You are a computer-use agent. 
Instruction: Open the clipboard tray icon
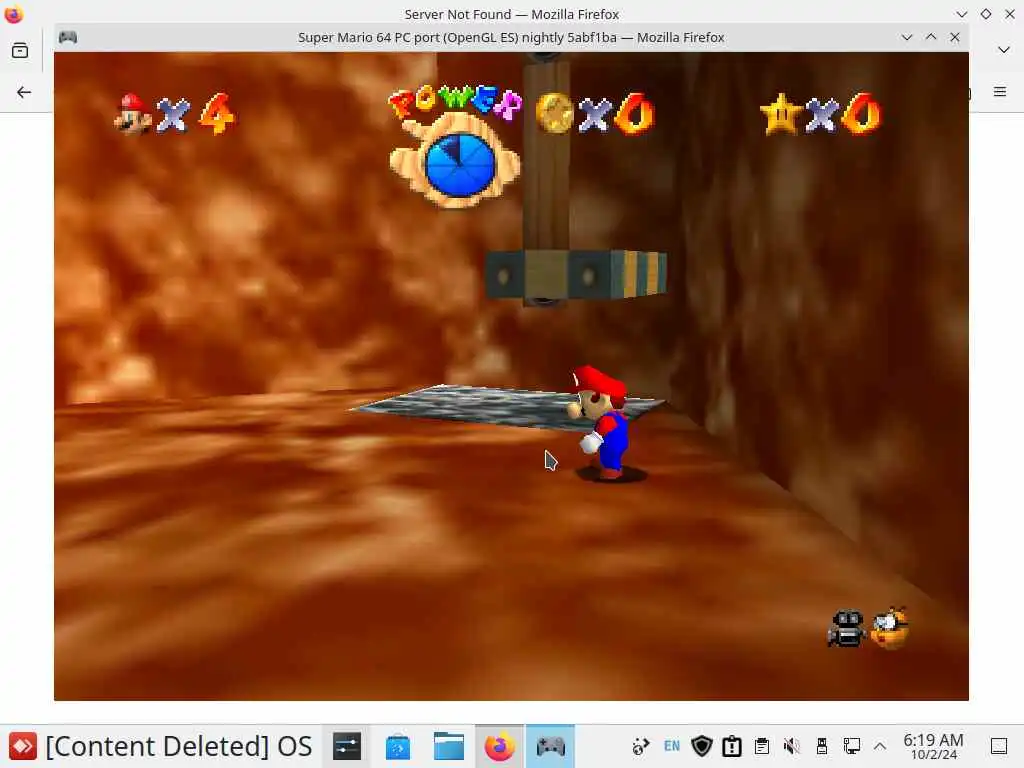[x=761, y=746]
